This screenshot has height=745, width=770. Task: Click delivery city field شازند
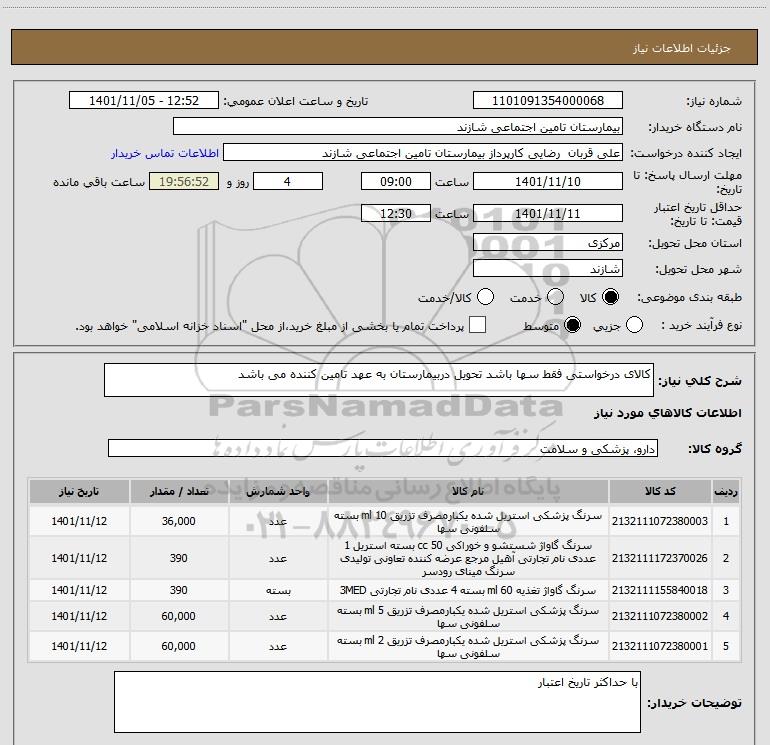(548, 269)
